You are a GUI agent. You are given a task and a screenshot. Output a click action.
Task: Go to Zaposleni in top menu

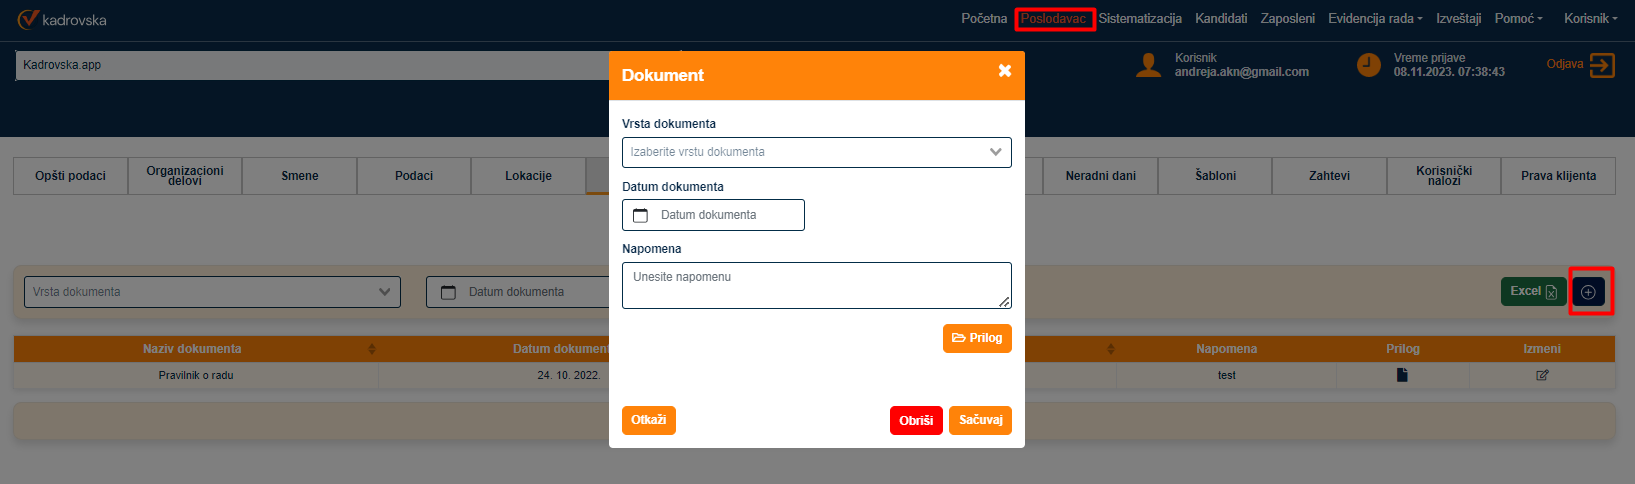[x=1287, y=19]
